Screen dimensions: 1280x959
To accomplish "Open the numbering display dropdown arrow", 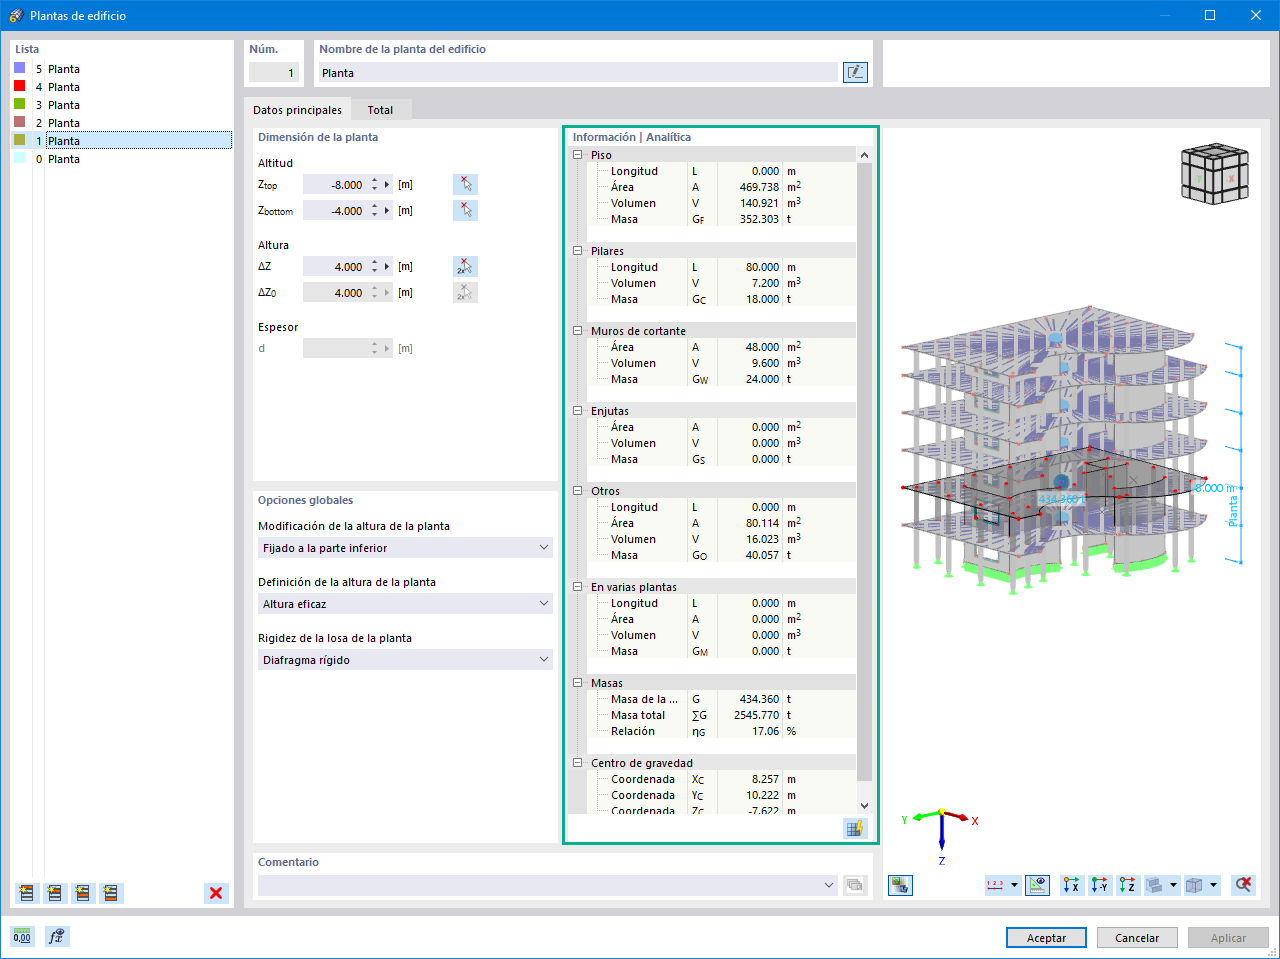I will [1014, 885].
